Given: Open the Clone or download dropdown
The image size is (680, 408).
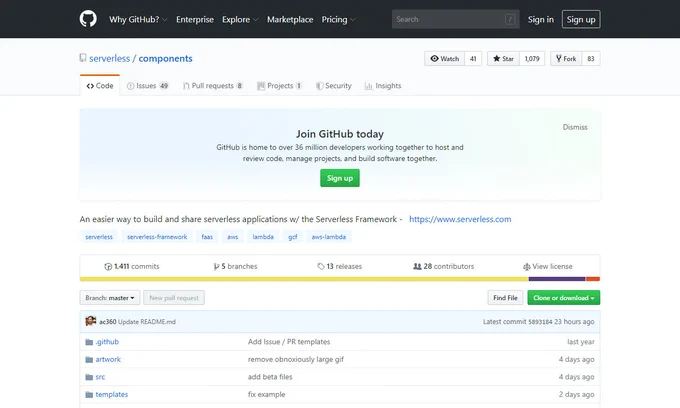Looking at the screenshot, I should click(564, 298).
